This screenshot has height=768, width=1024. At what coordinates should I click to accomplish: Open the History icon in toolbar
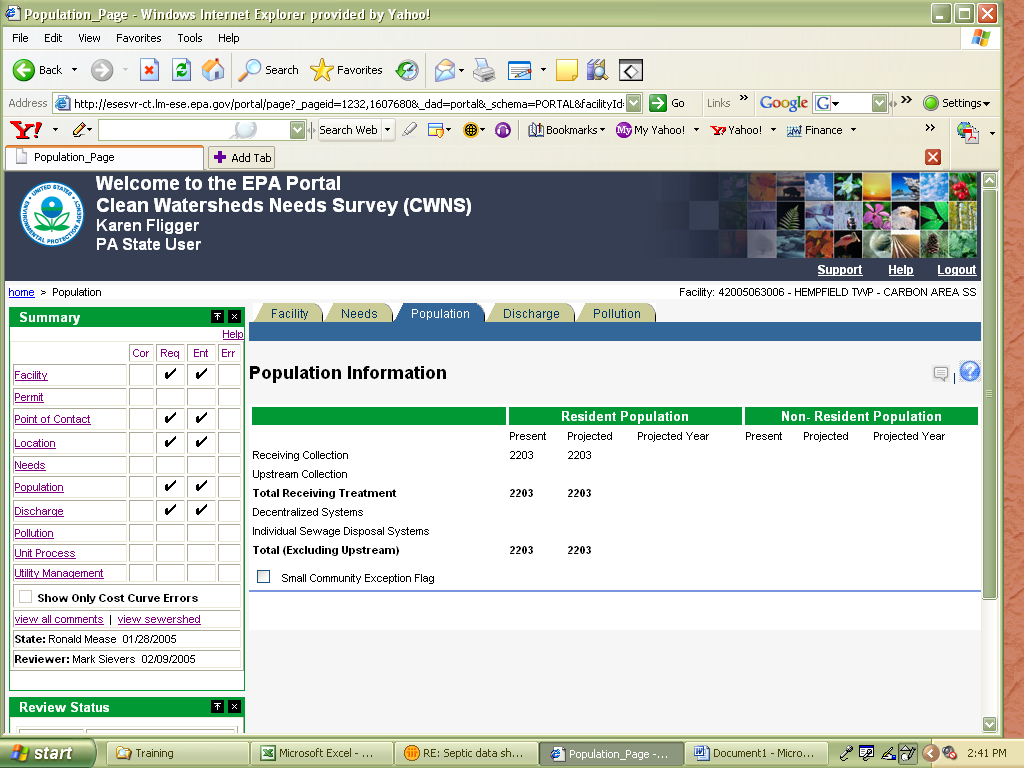[407, 70]
